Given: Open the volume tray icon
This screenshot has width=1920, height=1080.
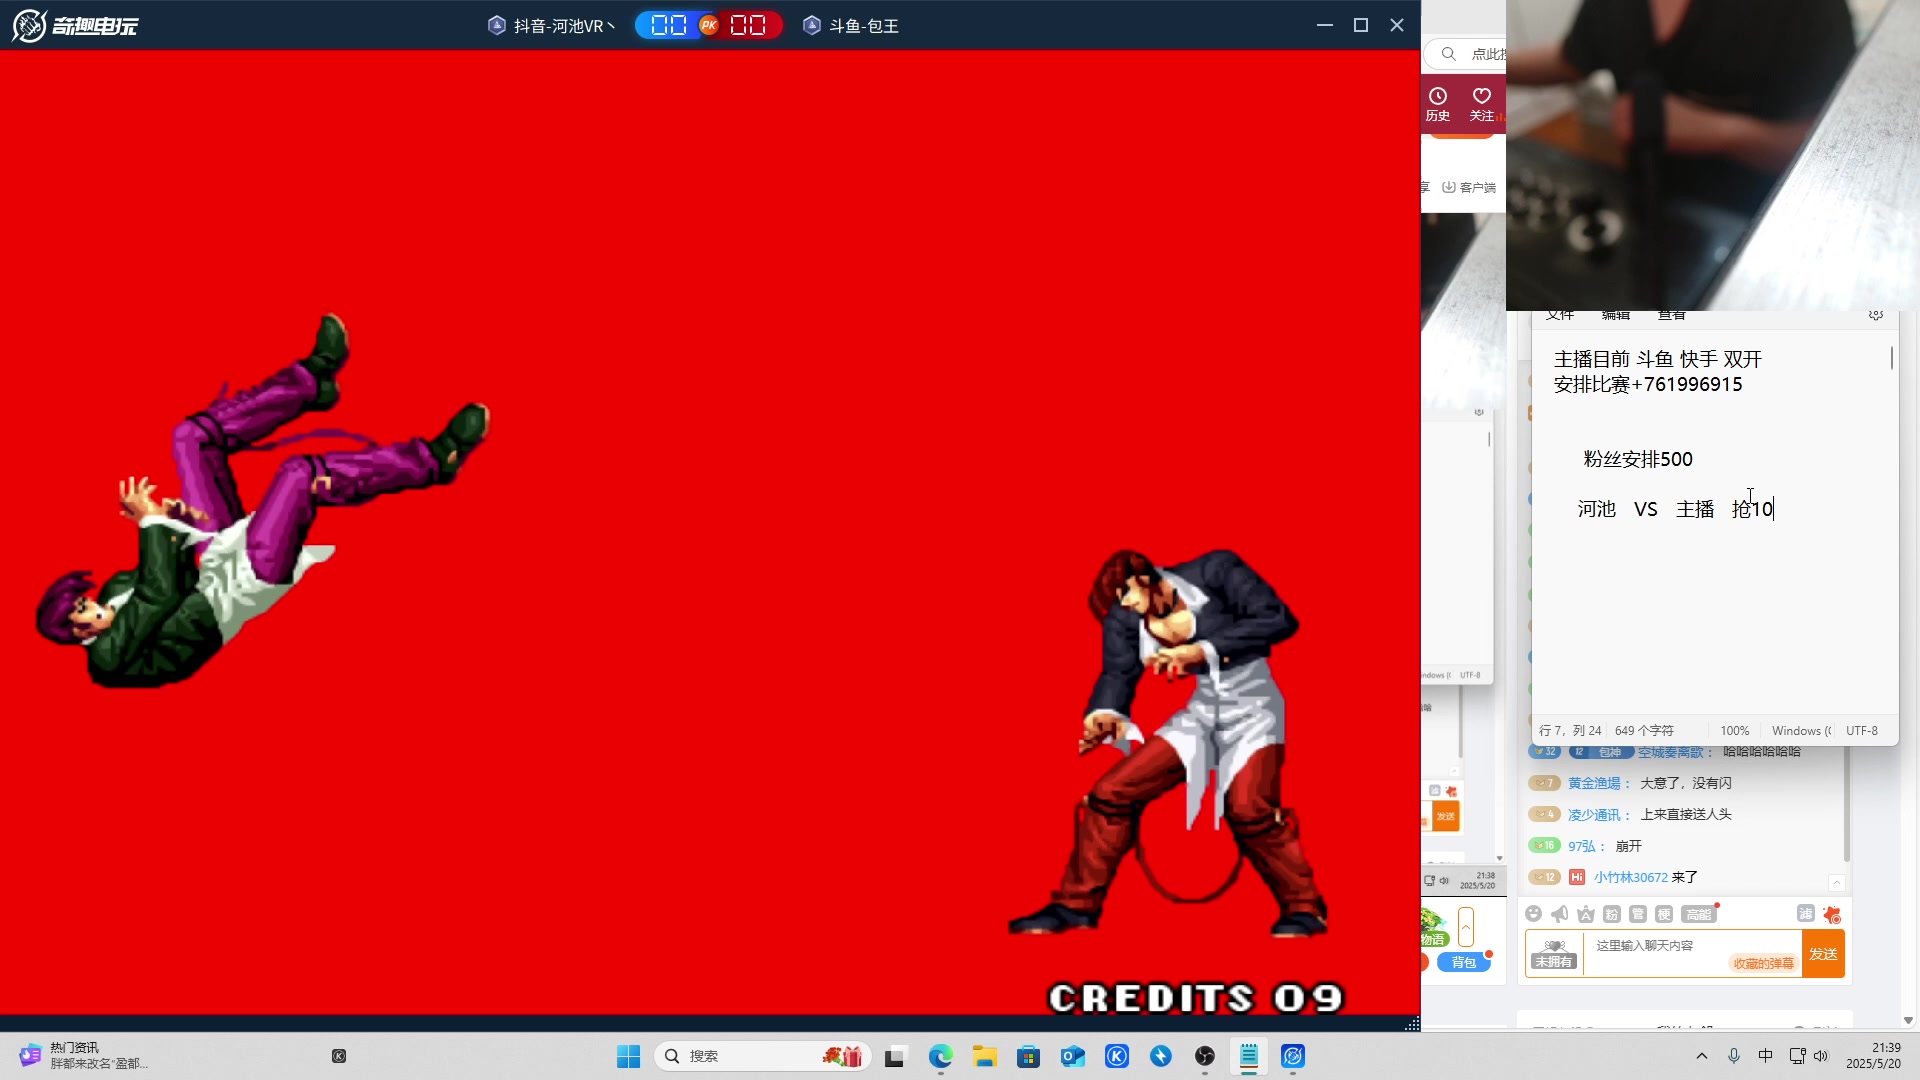Looking at the screenshot, I should pyautogui.click(x=1821, y=1056).
